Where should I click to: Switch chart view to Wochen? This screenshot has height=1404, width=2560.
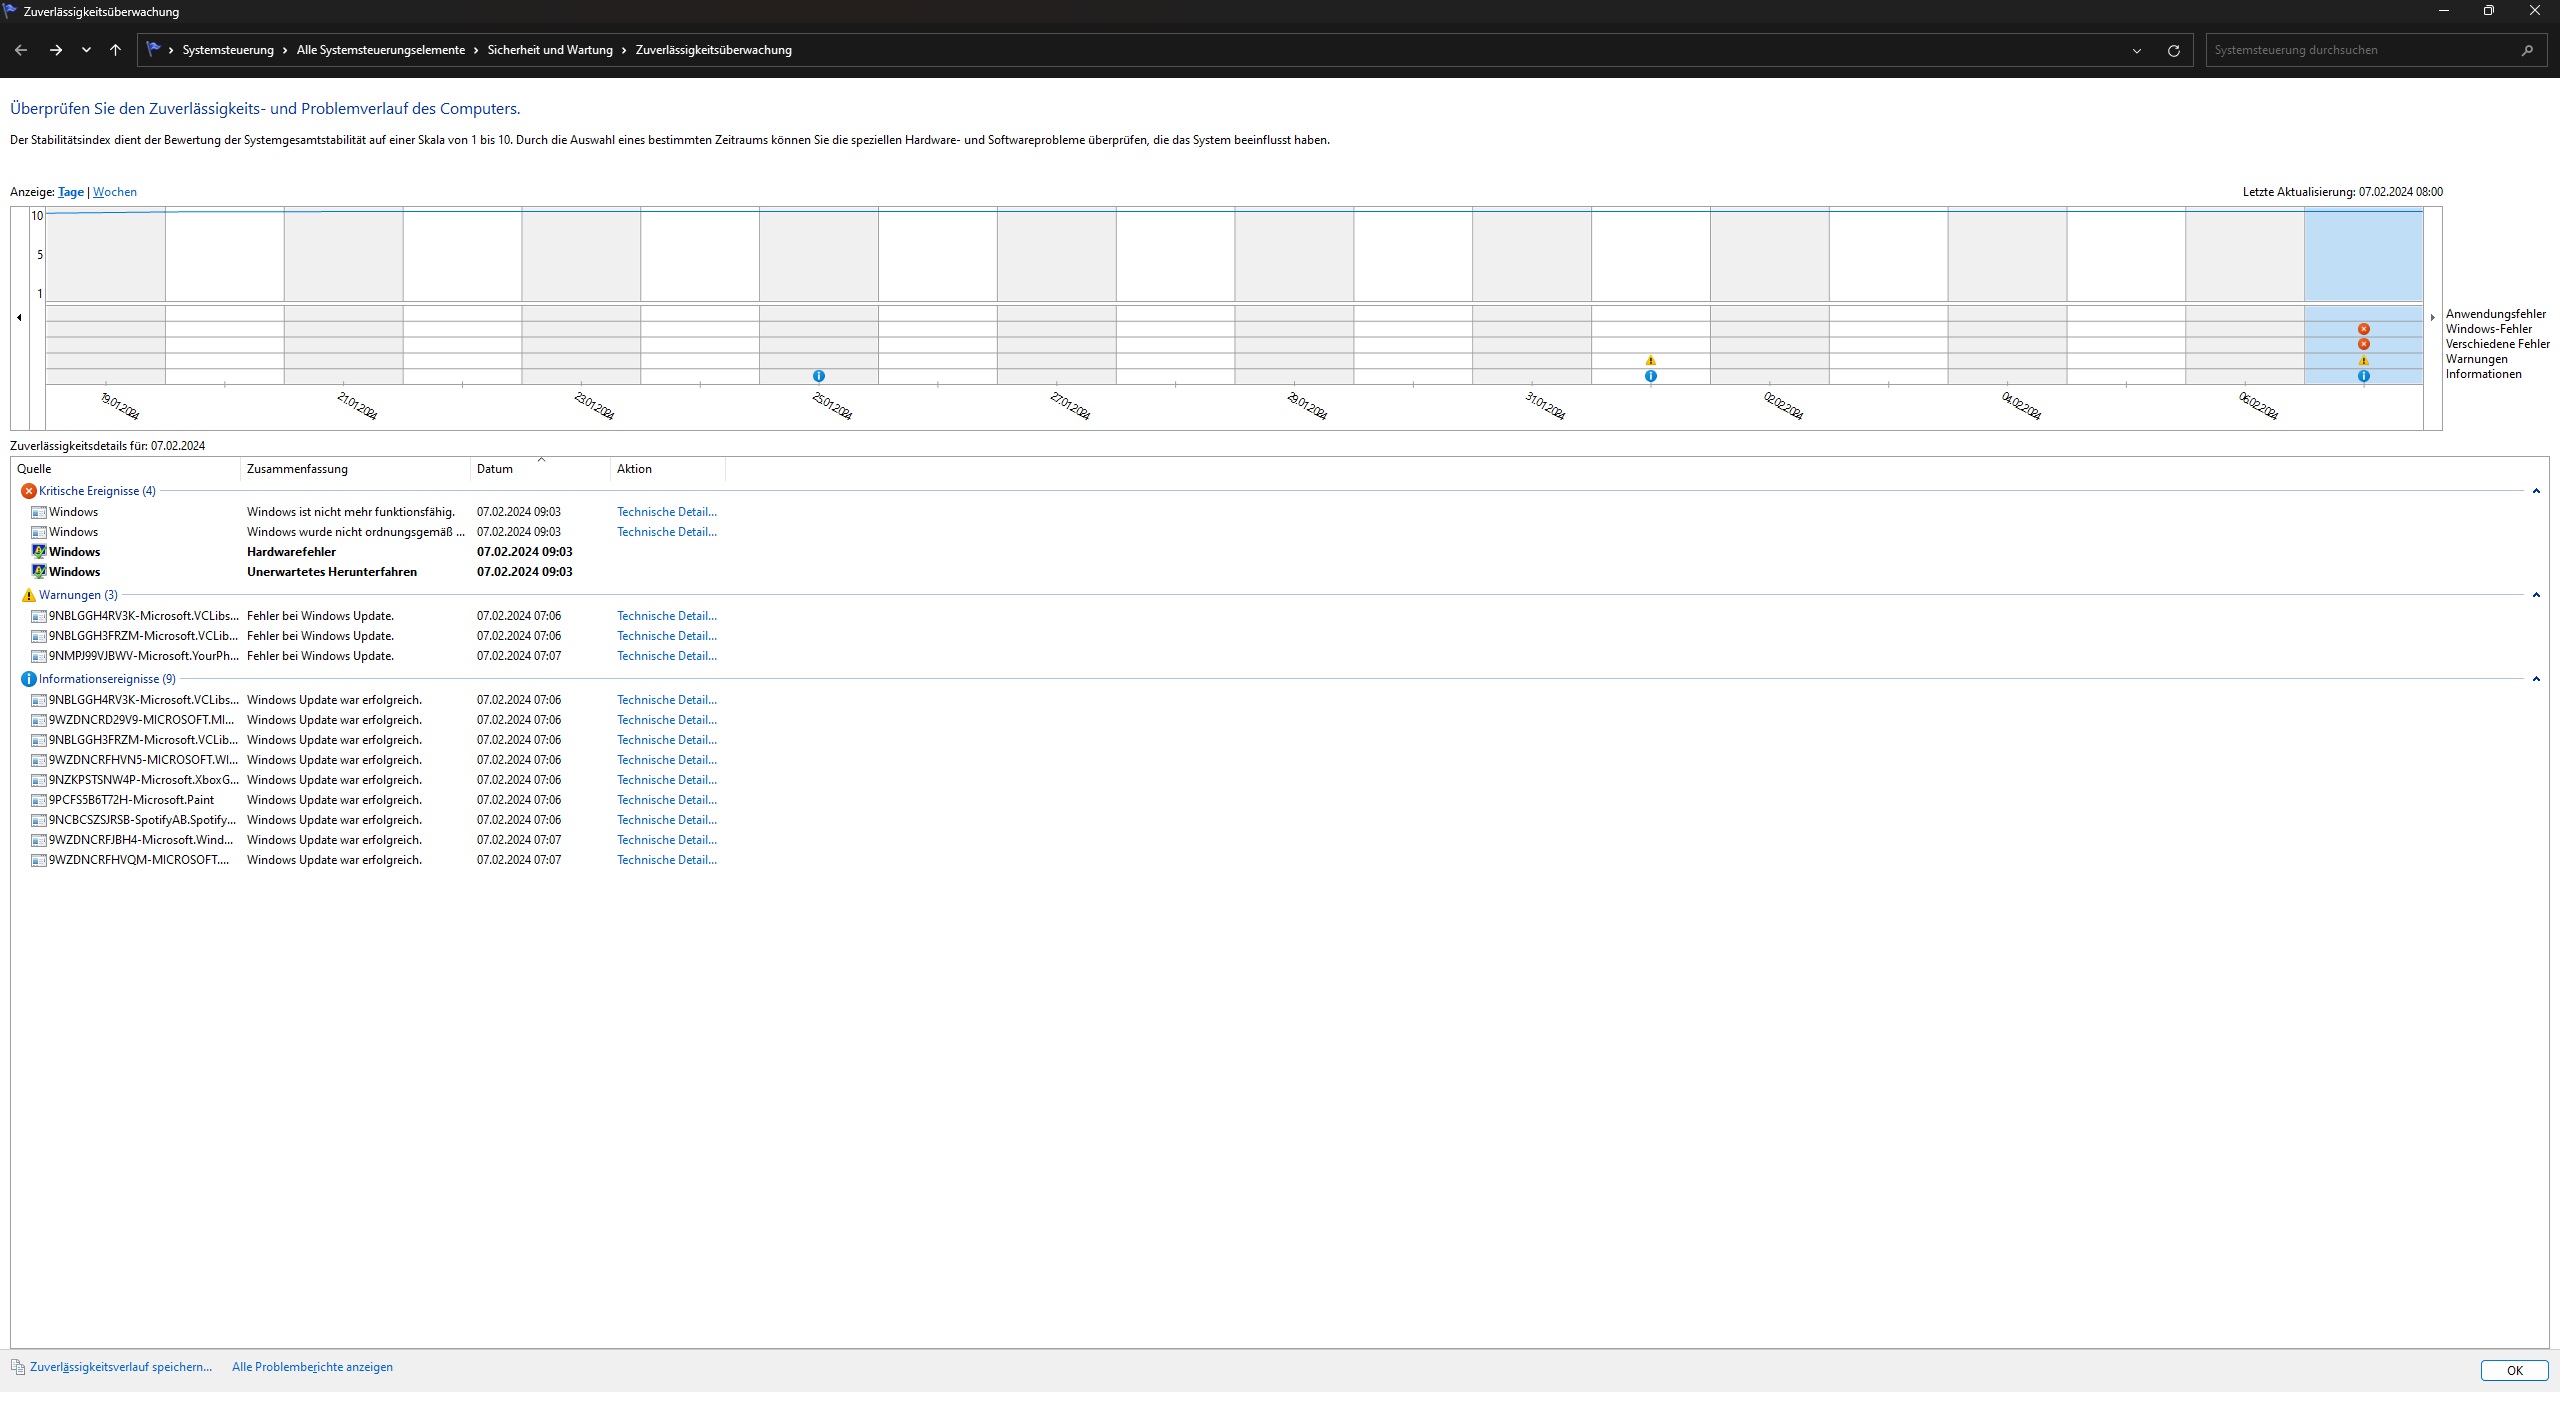pyautogui.click(x=115, y=192)
